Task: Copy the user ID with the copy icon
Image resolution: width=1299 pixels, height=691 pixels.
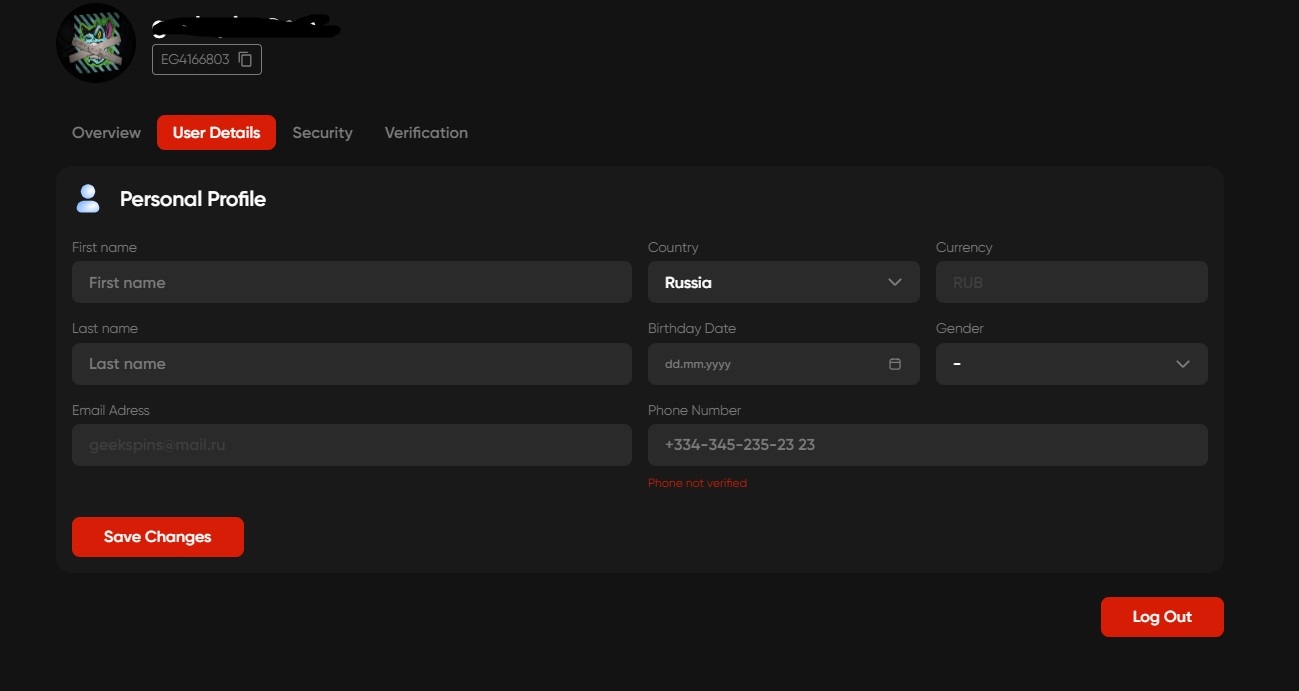Action: click(245, 60)
